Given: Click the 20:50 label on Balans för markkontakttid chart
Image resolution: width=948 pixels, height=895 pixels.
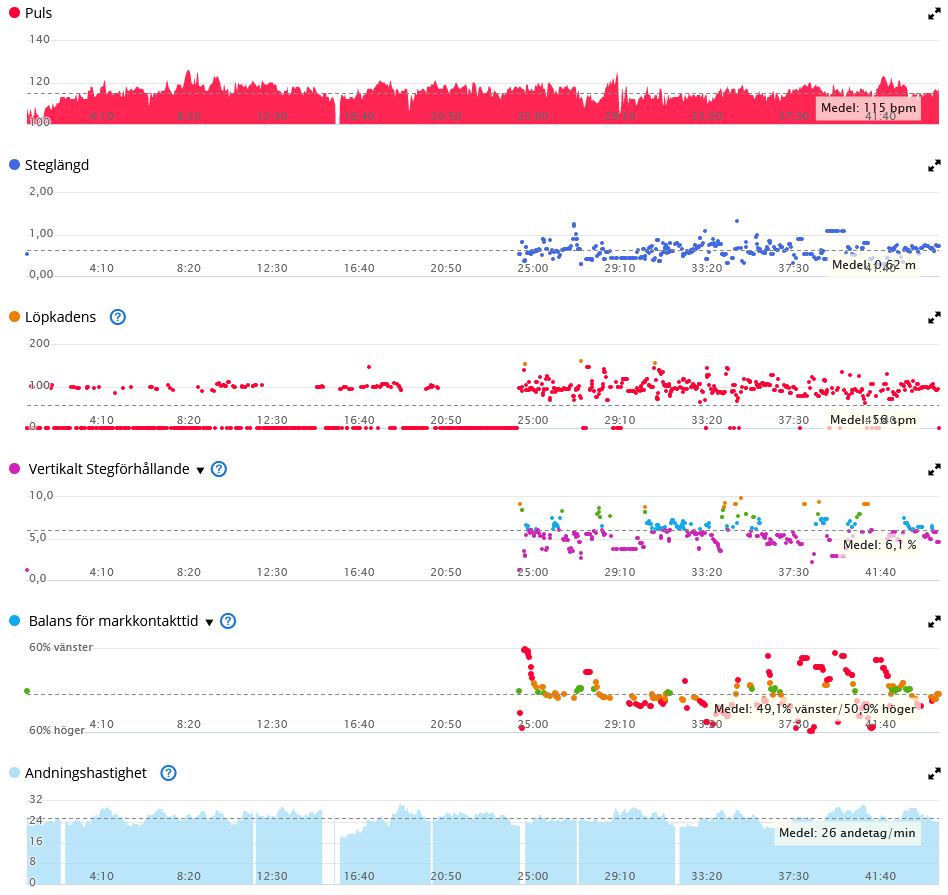Looking at the screenshot, I should pyautogui.click(x=446, y=724).
